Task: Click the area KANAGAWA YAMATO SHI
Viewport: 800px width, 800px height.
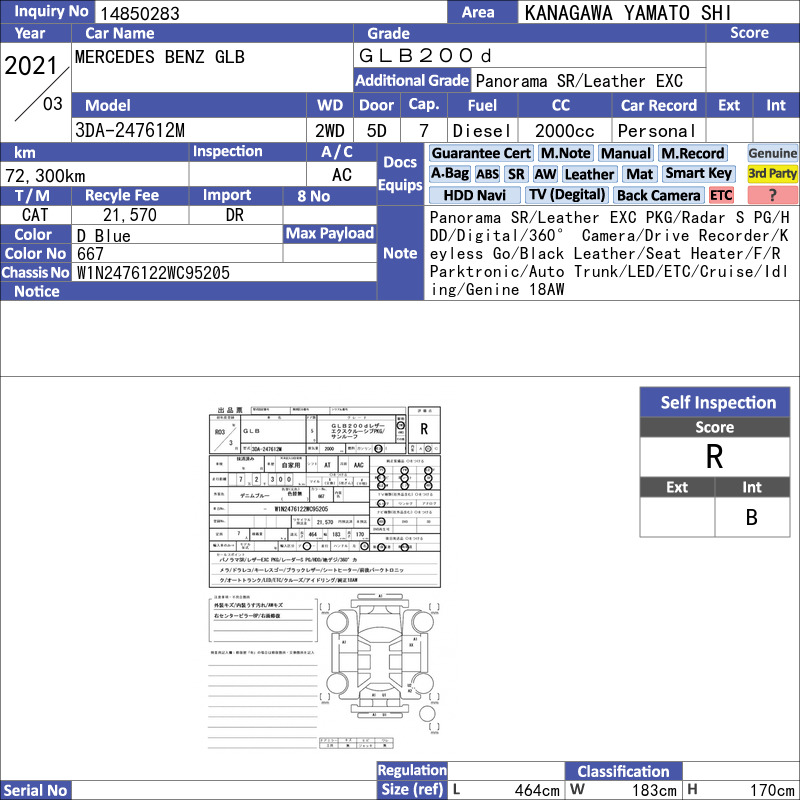Action: pos(628,13)
